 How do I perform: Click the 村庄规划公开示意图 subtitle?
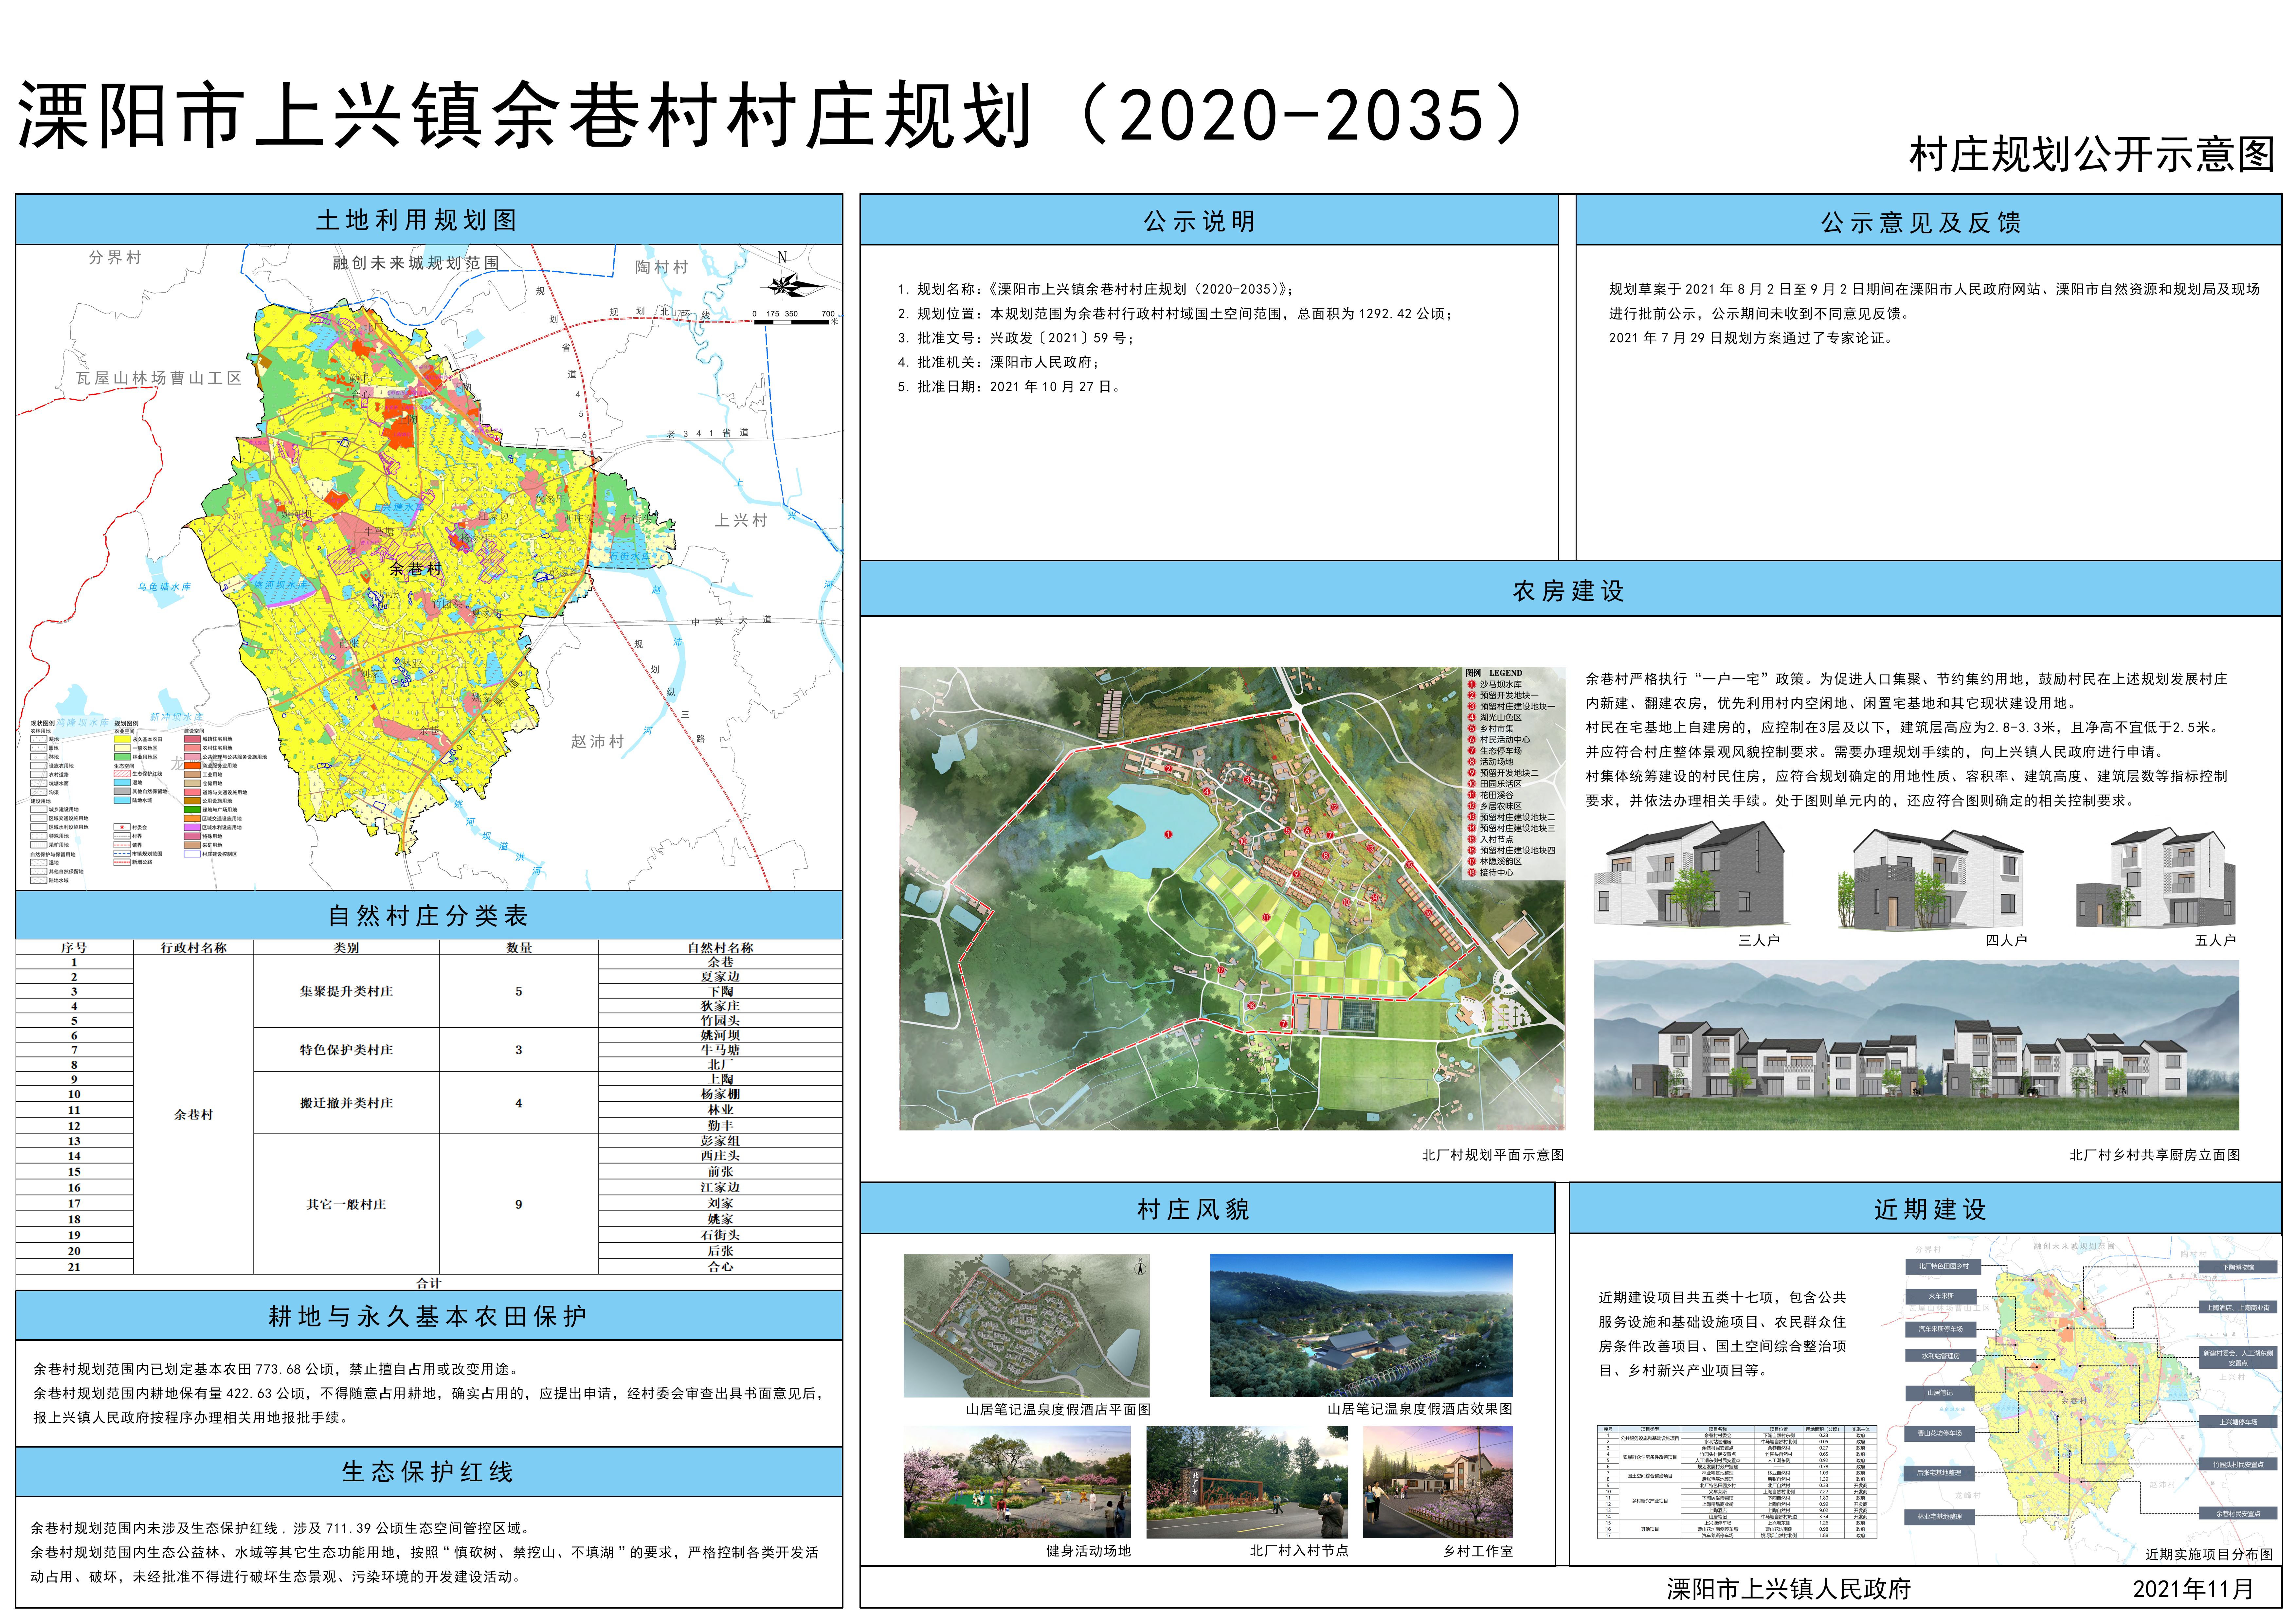(2092, 155)
